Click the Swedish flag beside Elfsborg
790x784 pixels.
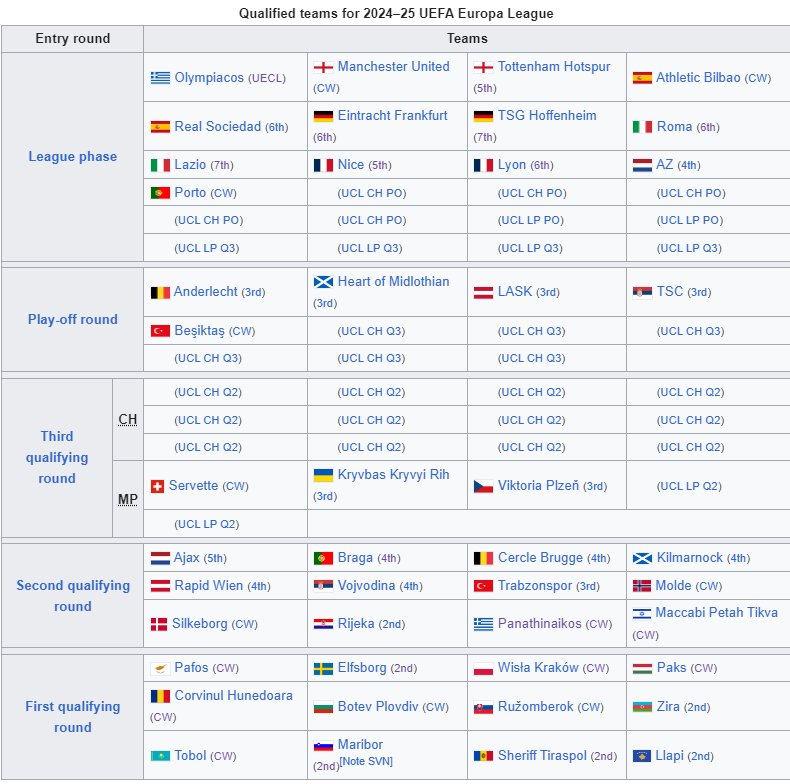point(323,668)
